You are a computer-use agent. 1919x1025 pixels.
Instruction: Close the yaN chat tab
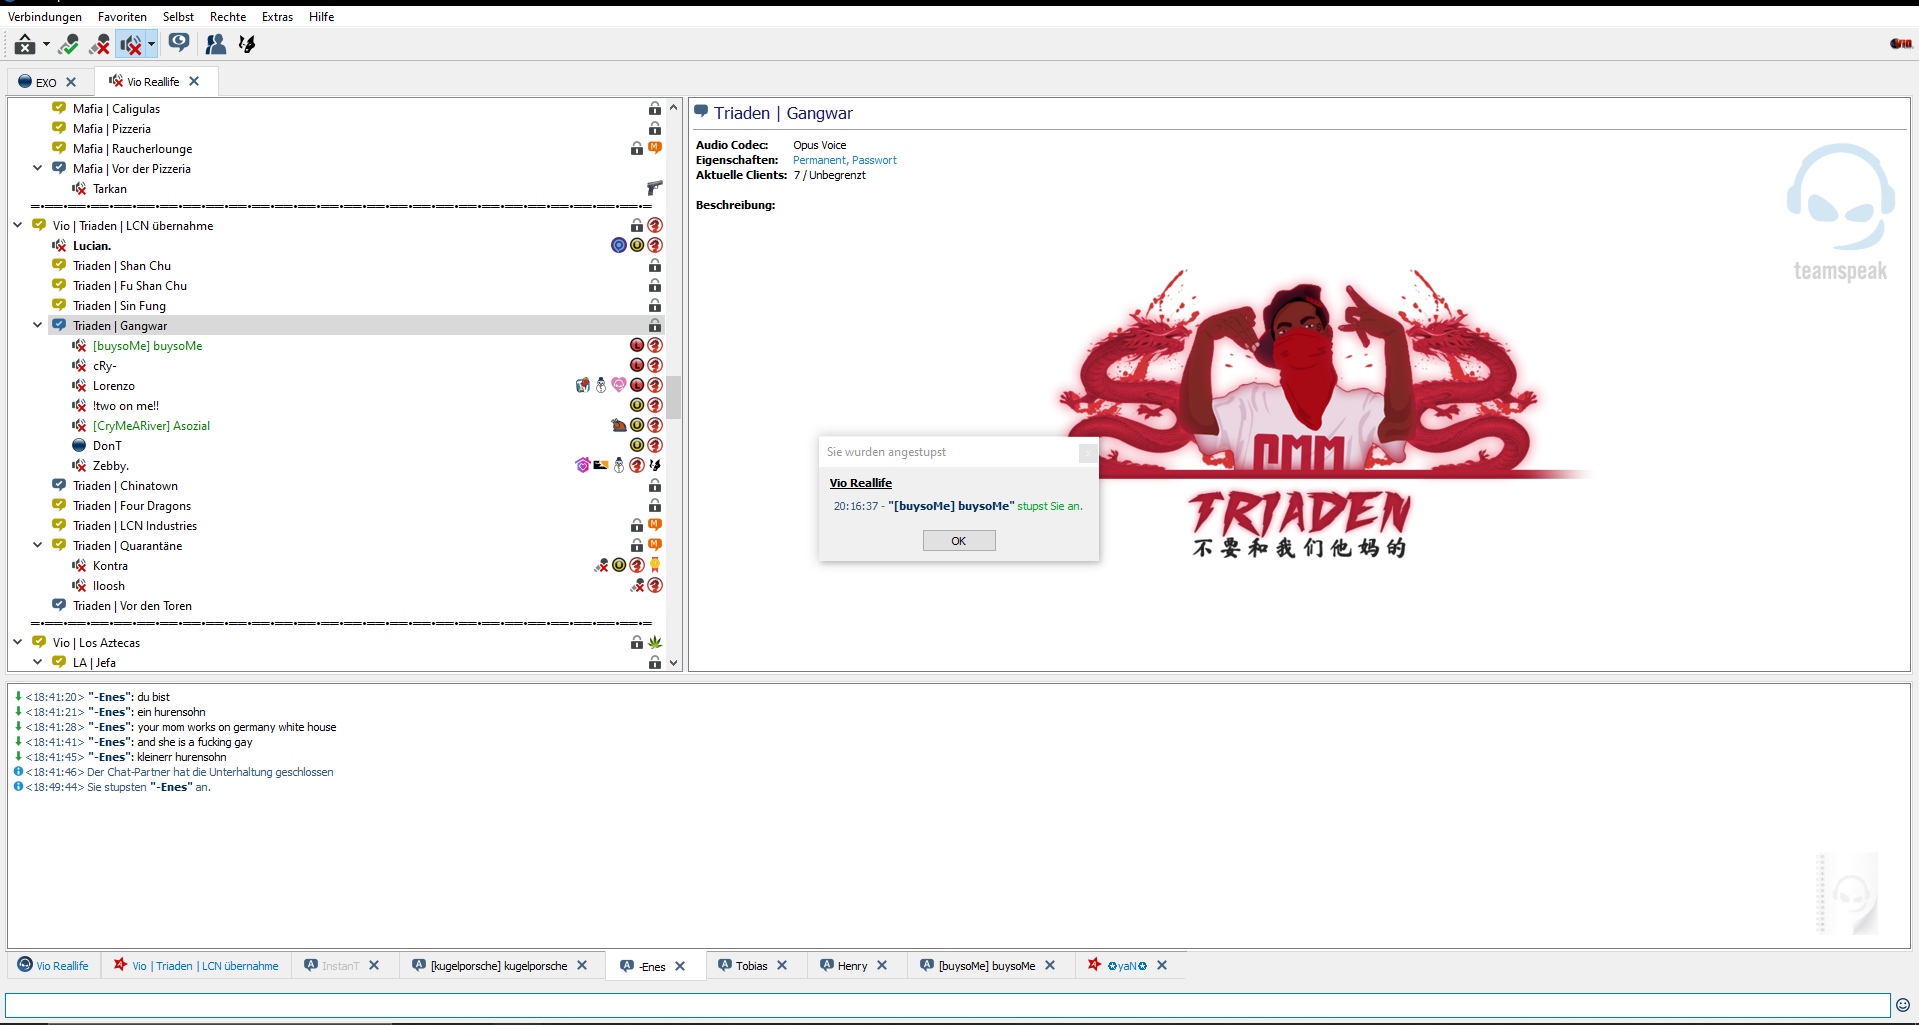pyautogui.click(x=1162, y=966)
